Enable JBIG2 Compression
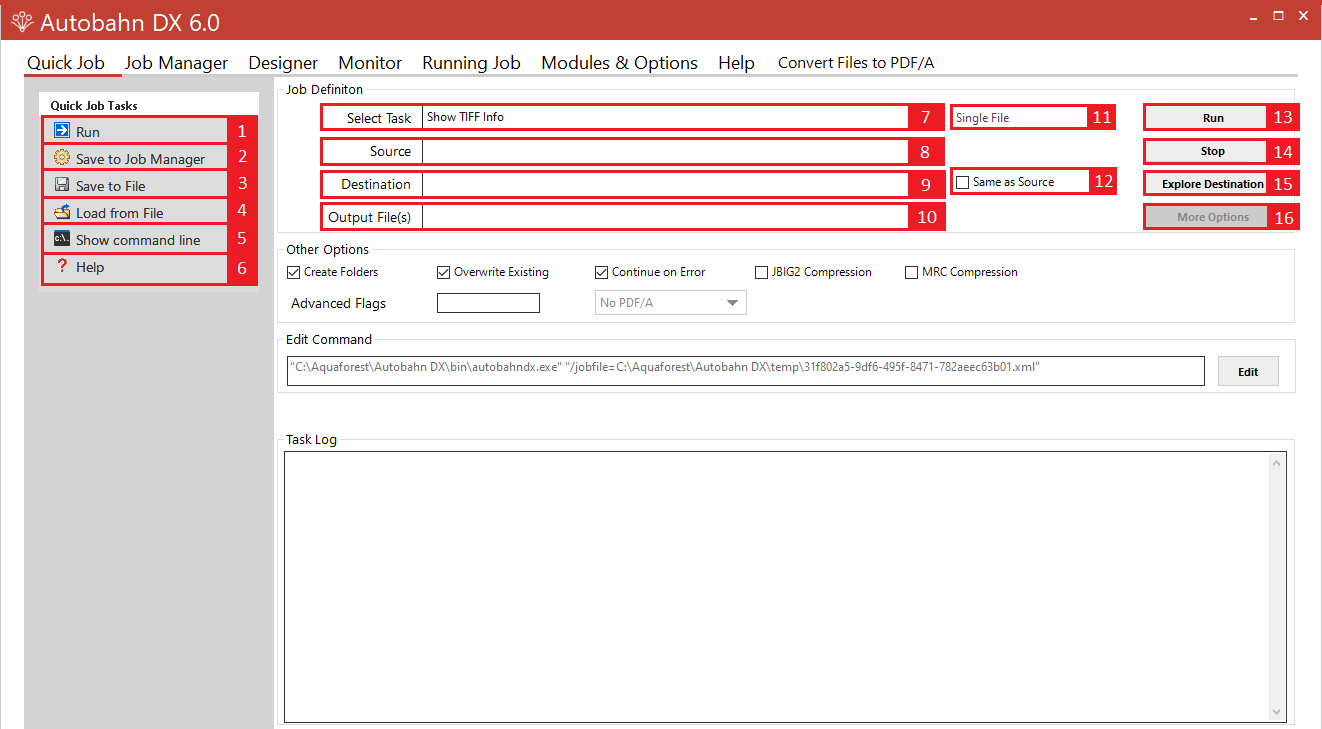The width and height of the screenshot is (1322, 729). click(x=762, y=272)
